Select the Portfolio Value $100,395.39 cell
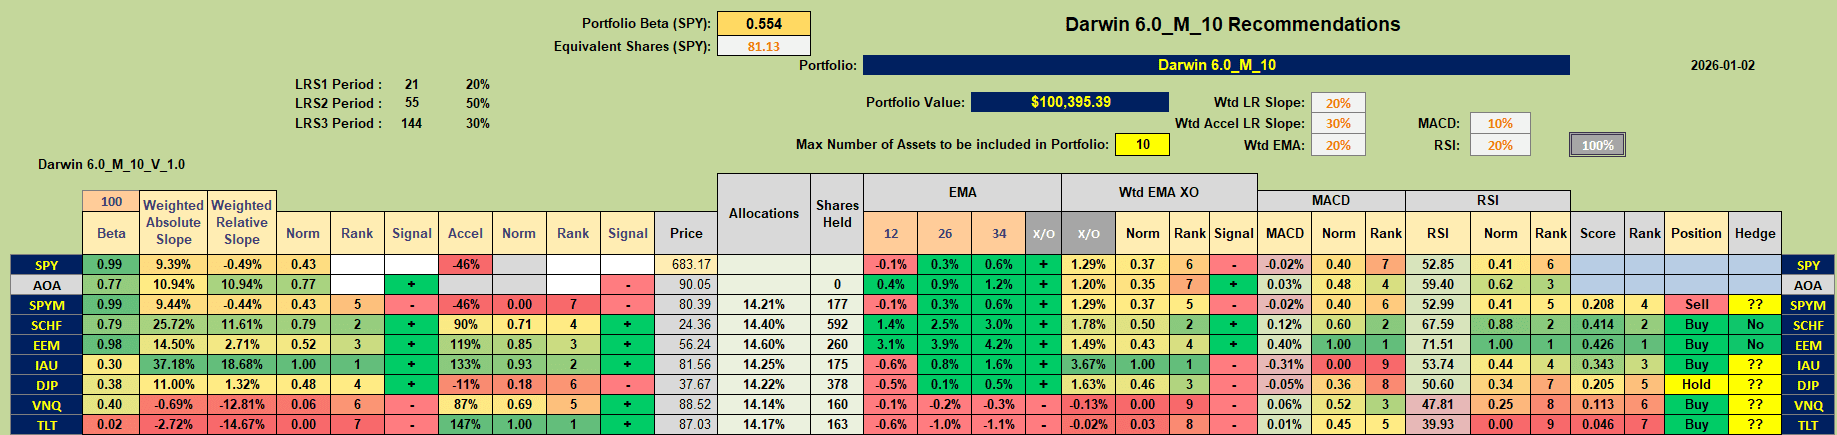The image size is (1837, 435). tap(1070, 102)
